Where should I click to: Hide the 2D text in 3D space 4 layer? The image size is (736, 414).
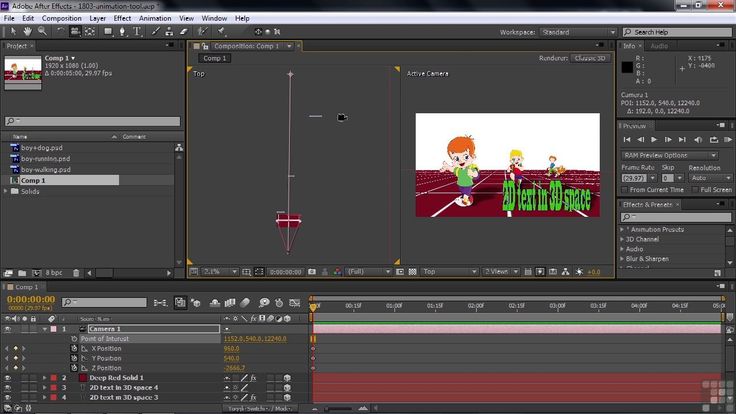point(8,388)
